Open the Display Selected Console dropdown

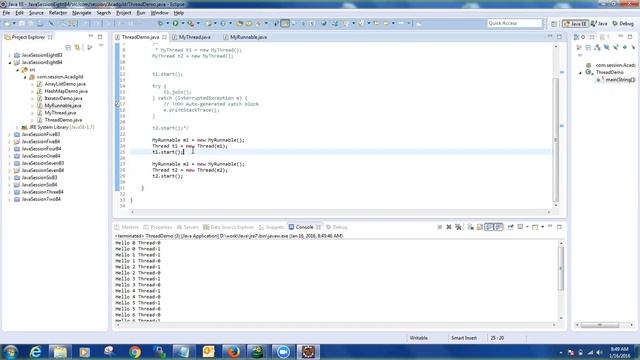click(x=527, y=227)
